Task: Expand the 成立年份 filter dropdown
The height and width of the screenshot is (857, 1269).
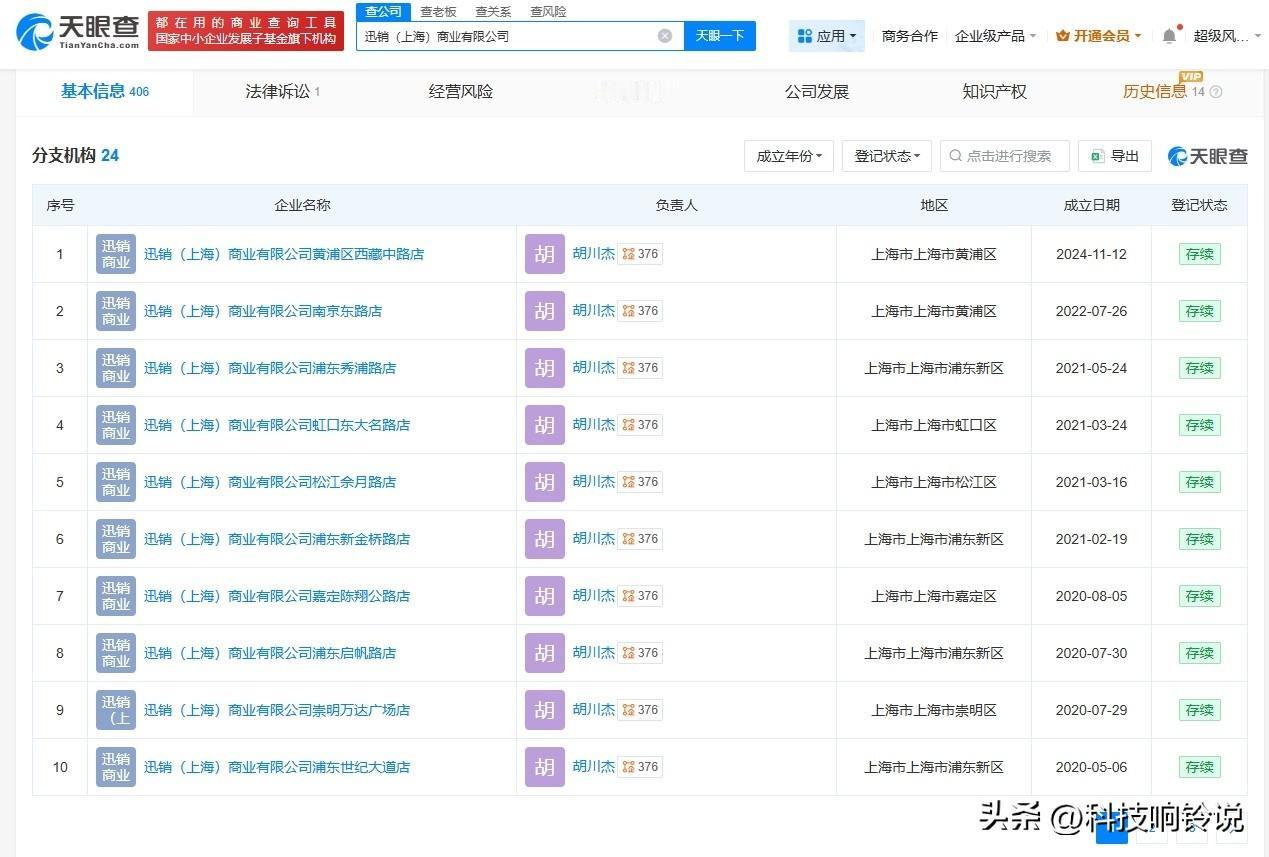Action: pyautogui.click(x=788, y=156)
